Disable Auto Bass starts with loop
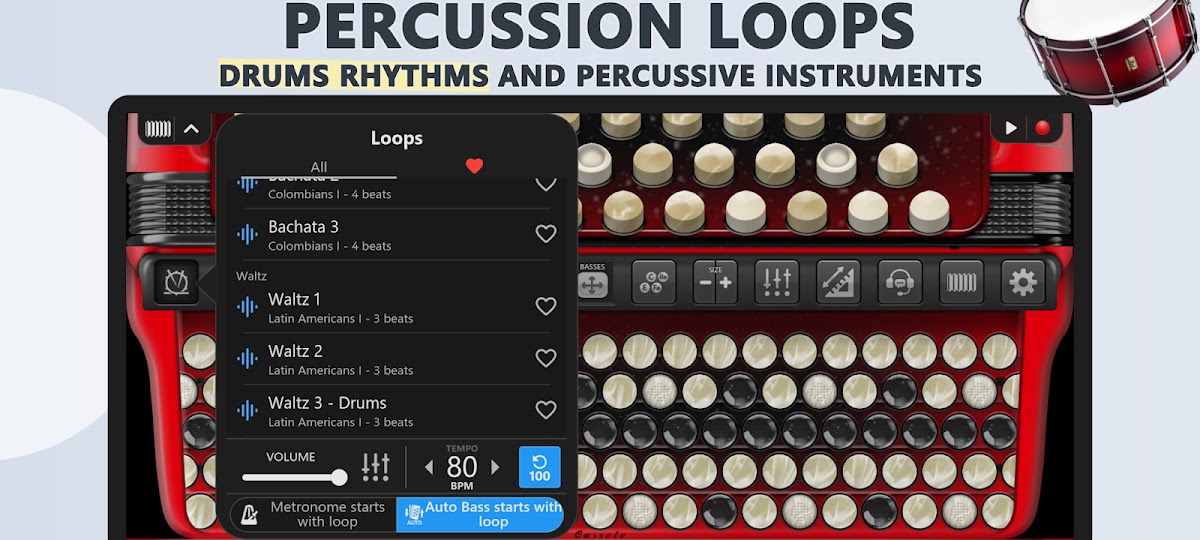 pos(480,515)
